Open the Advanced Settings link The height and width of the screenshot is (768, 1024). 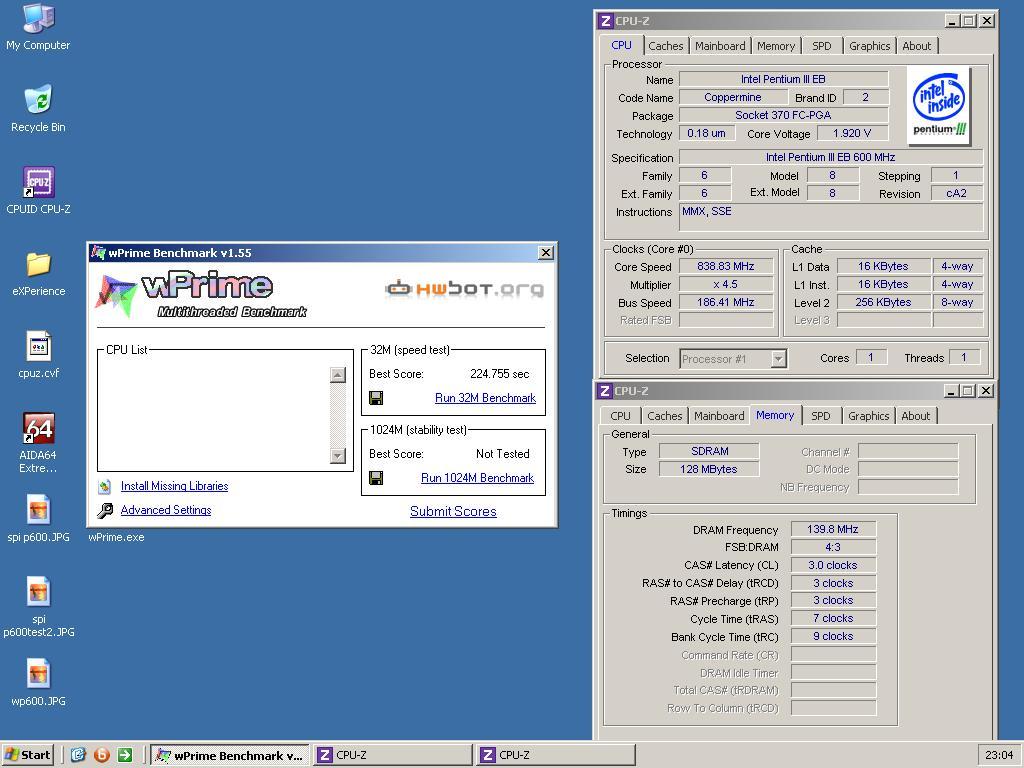pyautogui.click(x=166, y=510)
